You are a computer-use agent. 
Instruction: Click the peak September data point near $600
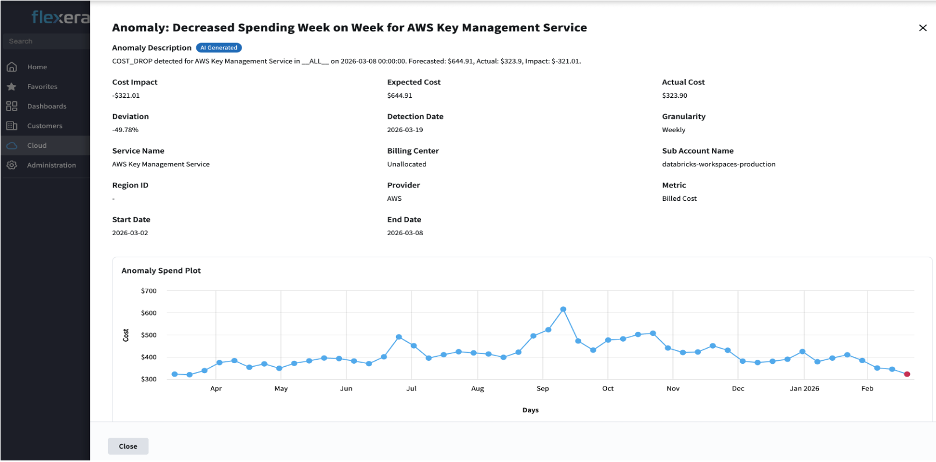click(x=563, y=309)
